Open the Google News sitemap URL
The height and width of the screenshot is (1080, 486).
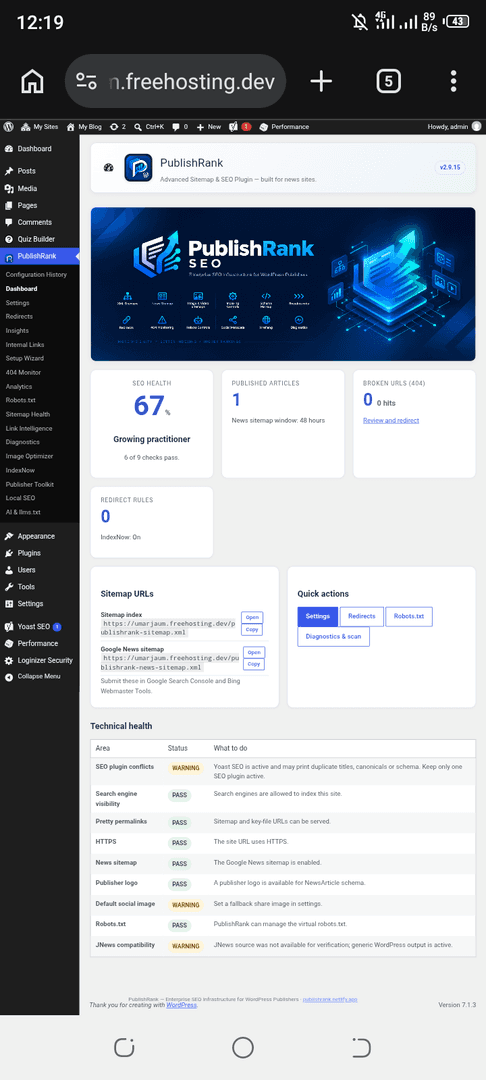click(x=254, y=652)
